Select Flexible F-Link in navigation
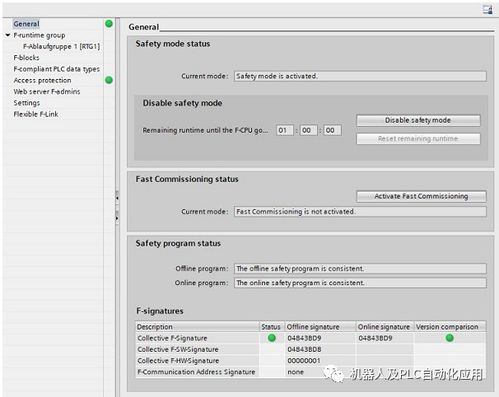The height and width of the screenshot is (397, 499). click(36, 114)
